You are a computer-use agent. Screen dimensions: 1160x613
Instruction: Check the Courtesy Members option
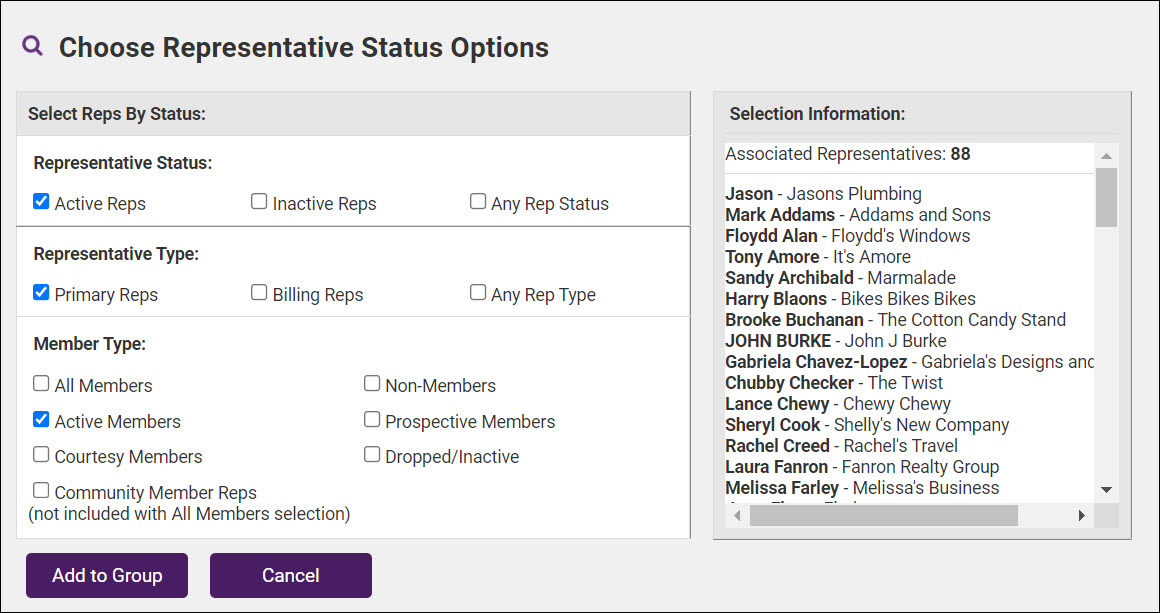click(41, 455)
